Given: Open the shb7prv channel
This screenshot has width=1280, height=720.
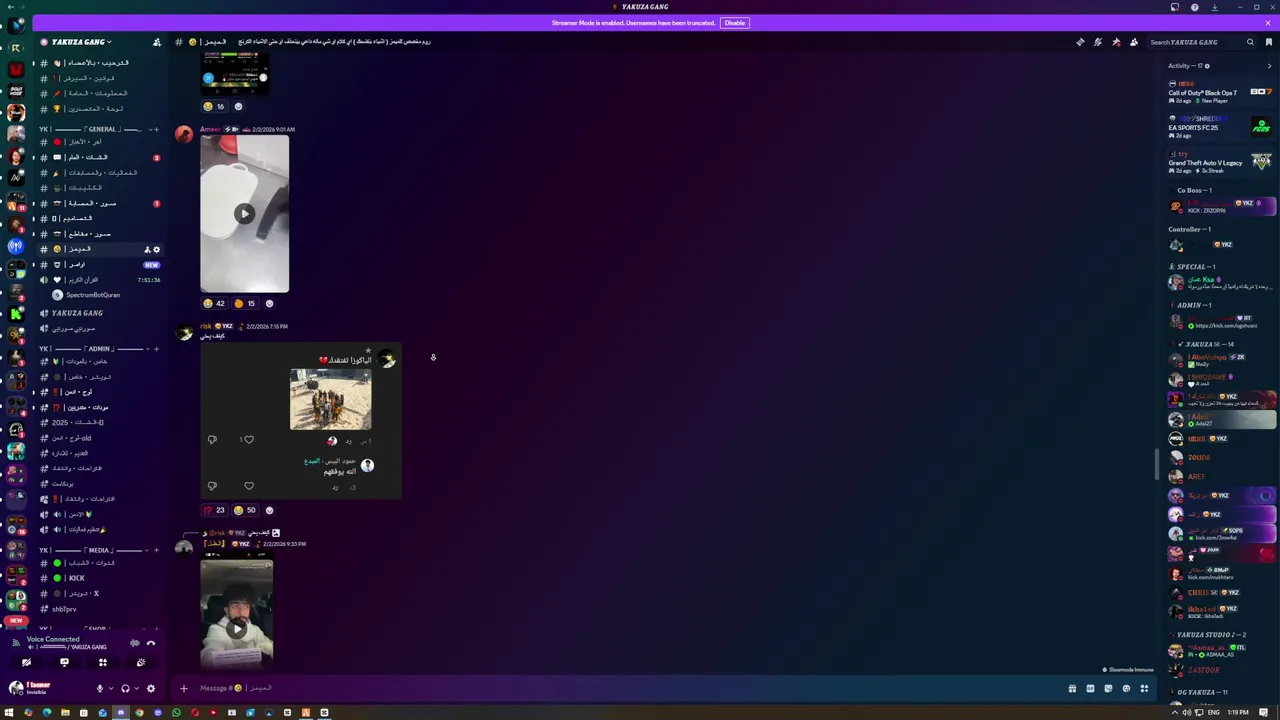Looking at the screenshot, I should (100, 609).
